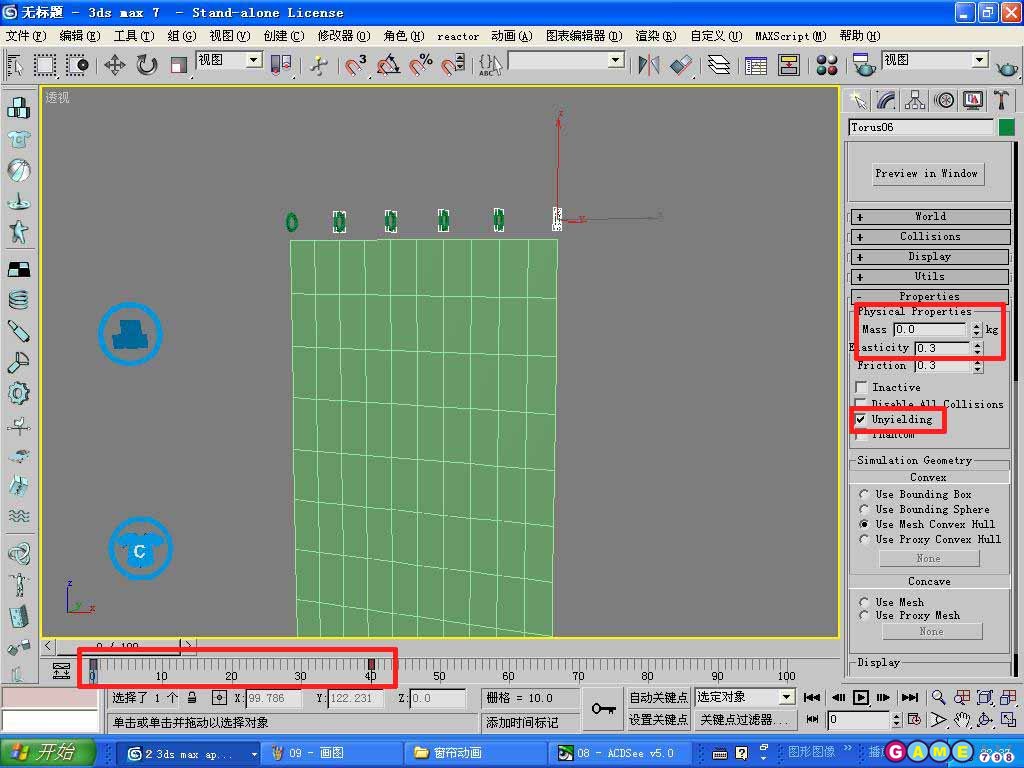Switch to the Modify panel tab
The image size is (1024, 768).
[x=886, y=100]
